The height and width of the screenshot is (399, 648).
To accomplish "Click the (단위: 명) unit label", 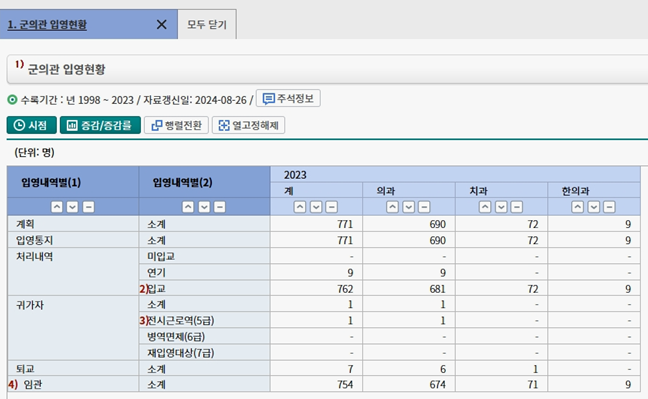I will (34, 152).
